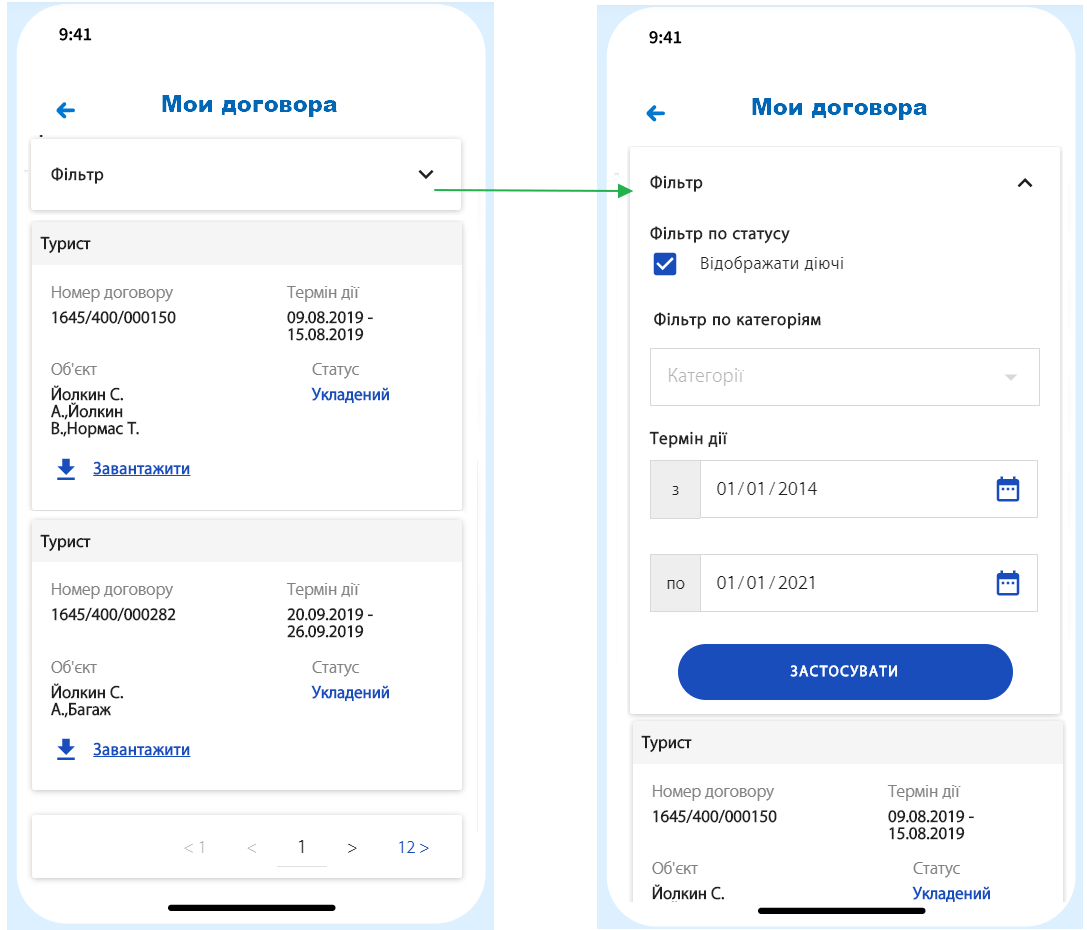Tap back arrow on expanded filter screen
Image resolution: width=1087 pixels, height=930 pixels.
coord(656,114)
